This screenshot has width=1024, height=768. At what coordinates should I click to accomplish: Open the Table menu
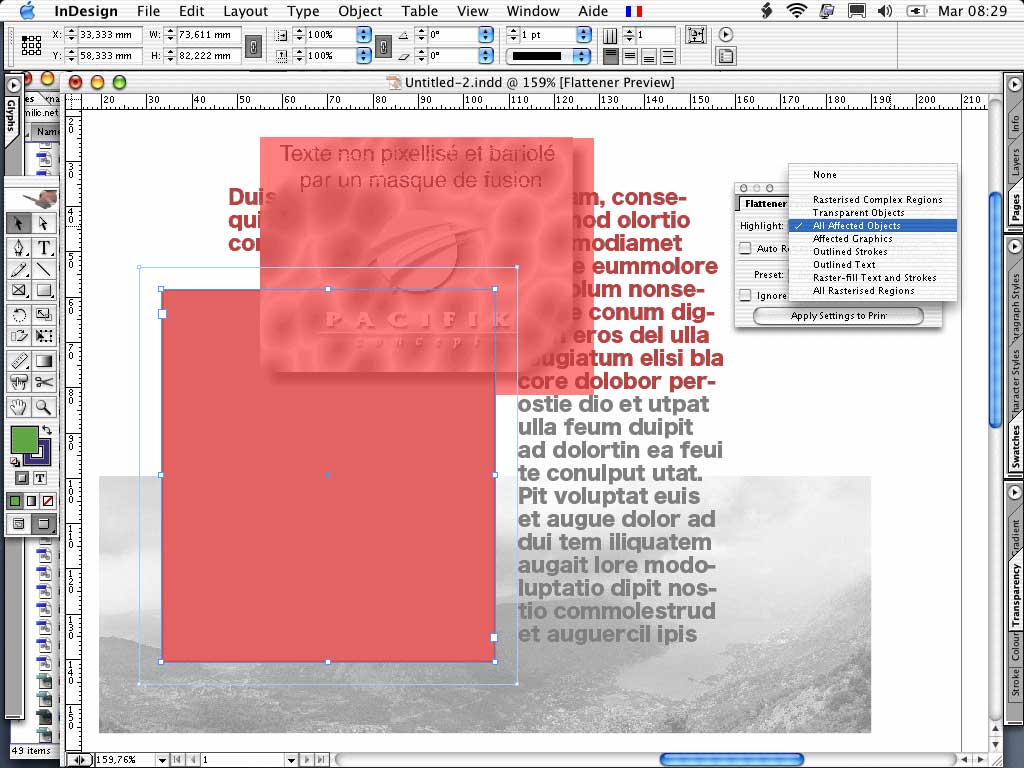[x=420, y=11]
